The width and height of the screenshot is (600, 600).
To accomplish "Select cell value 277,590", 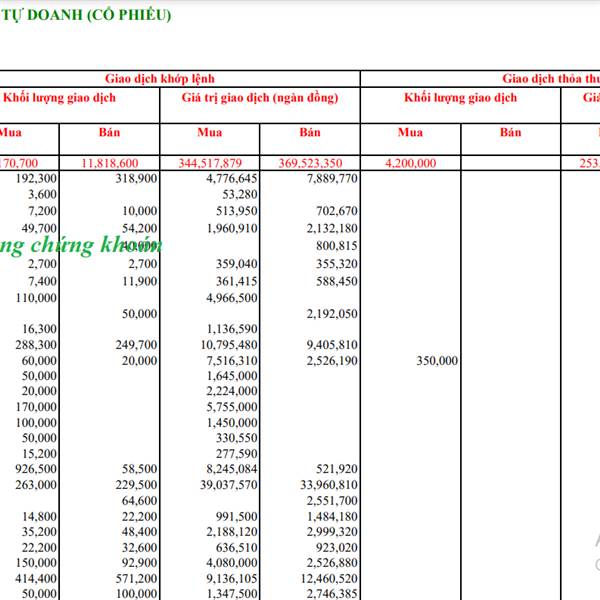I will pyautogui.click(x=237, y=454).
